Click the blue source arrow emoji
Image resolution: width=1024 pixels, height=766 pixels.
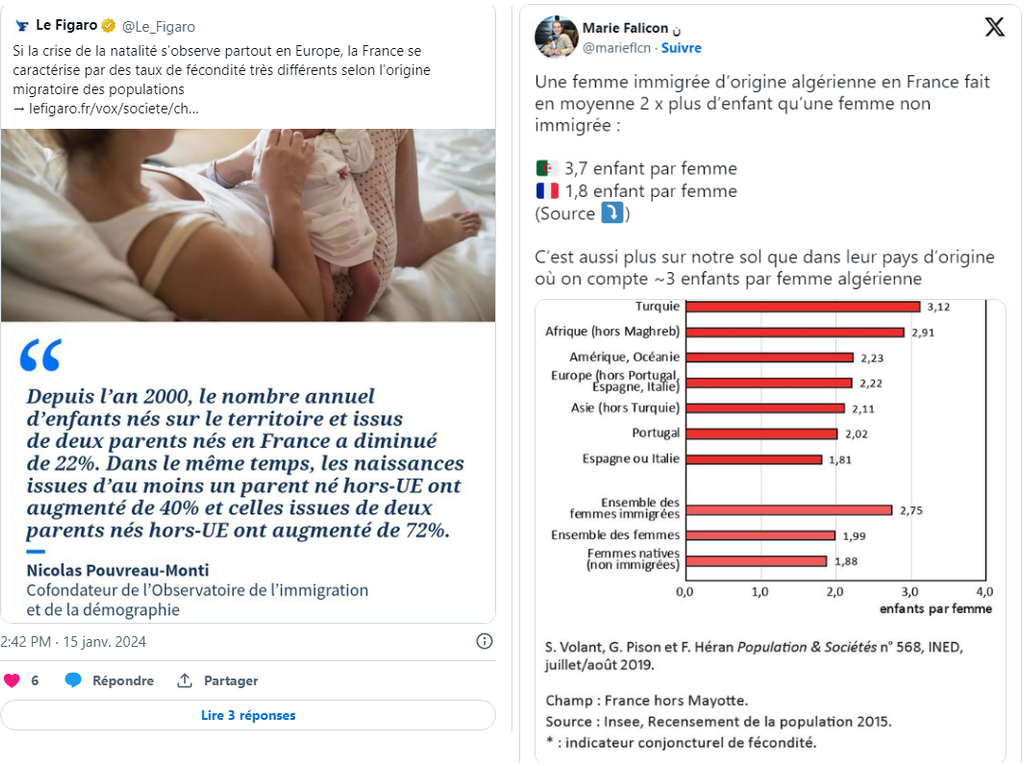click(612, 213)
